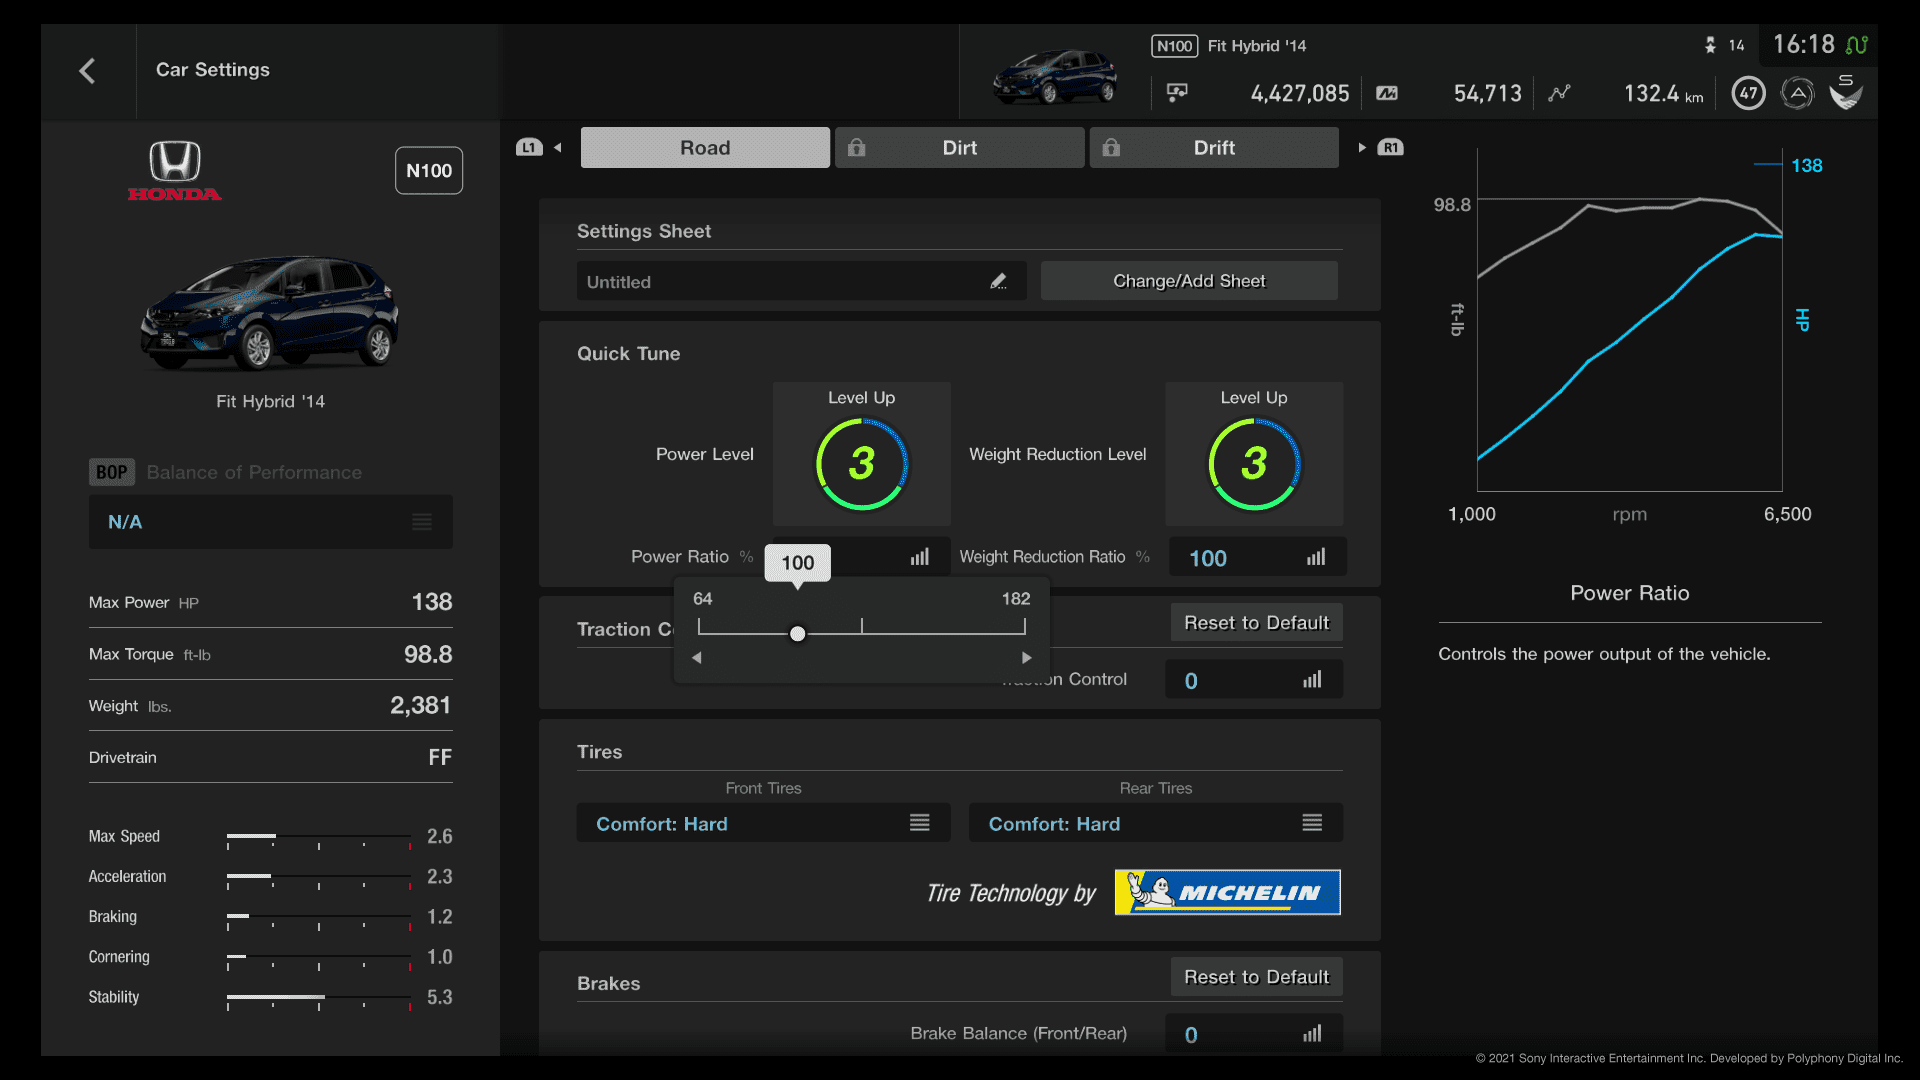1920x1080 pixels.
Task: Click the right arrow after Drift tab
Action: (x=1362, y=148)
